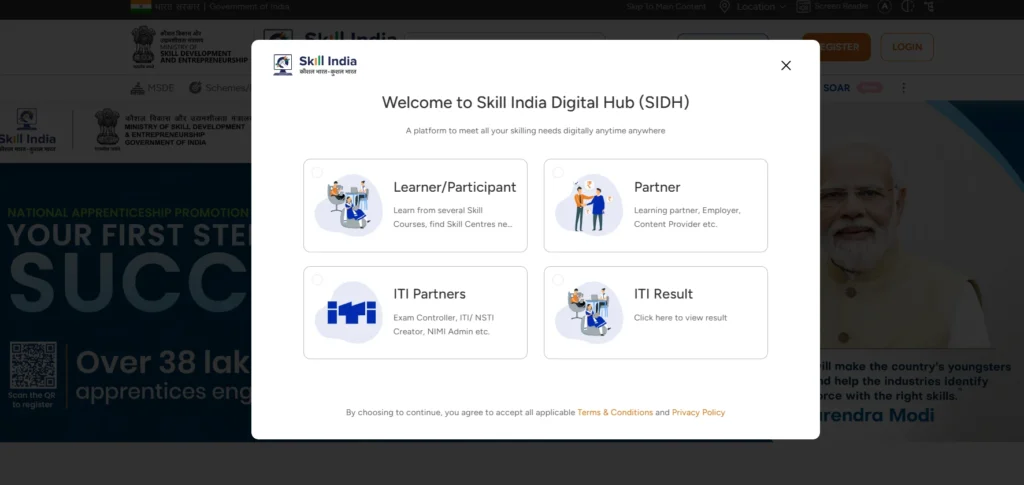Viewport: 1024px width, 485px height.
Task: Click Skip To Main Content link
Action: (x=666, y=7)
